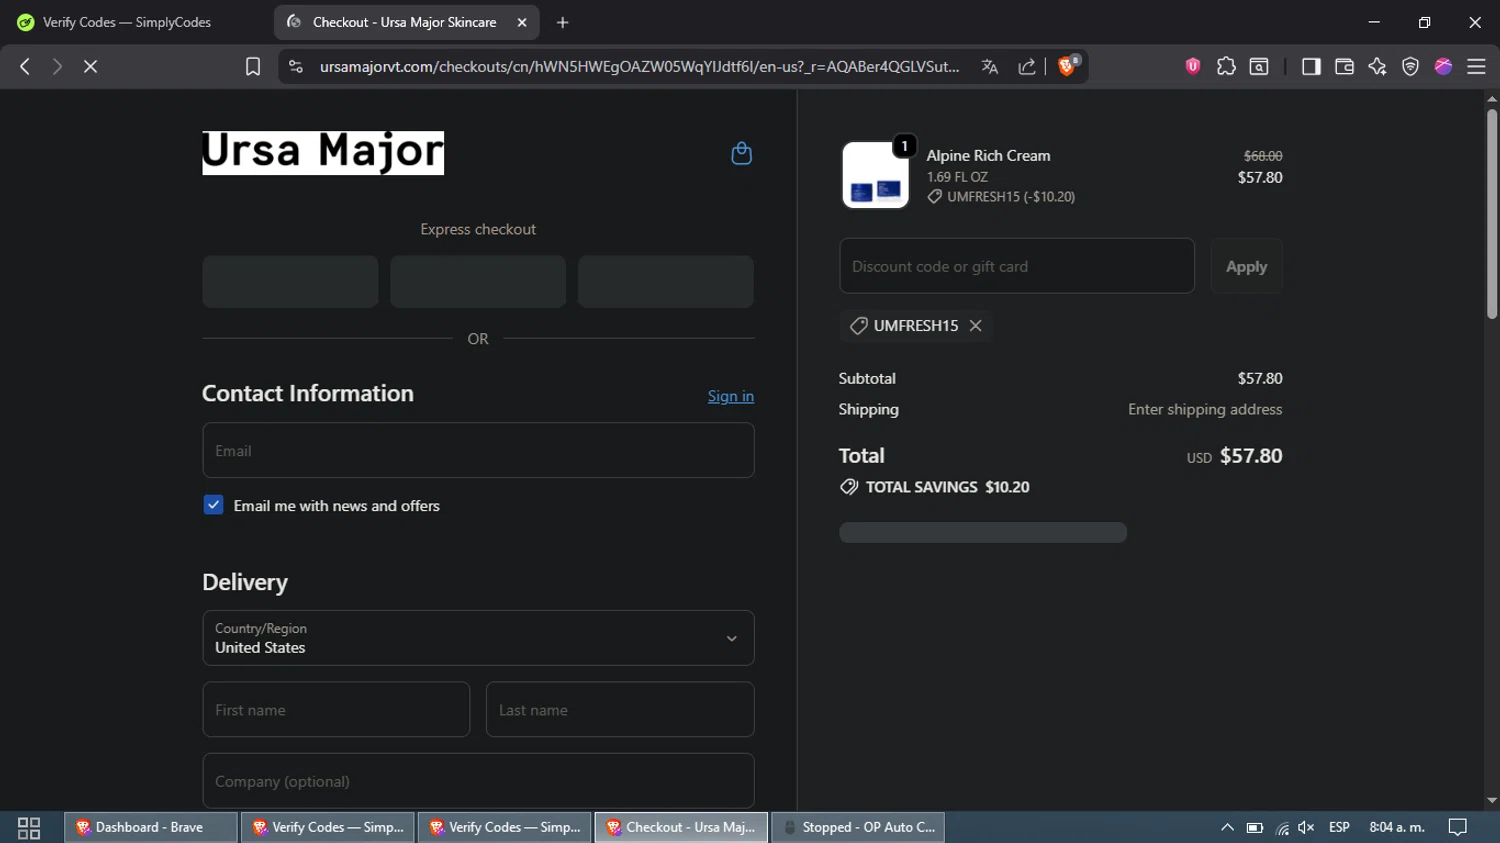Go forward to the next page
This screenshot has width=1500, height=843.
click(57, 66)
